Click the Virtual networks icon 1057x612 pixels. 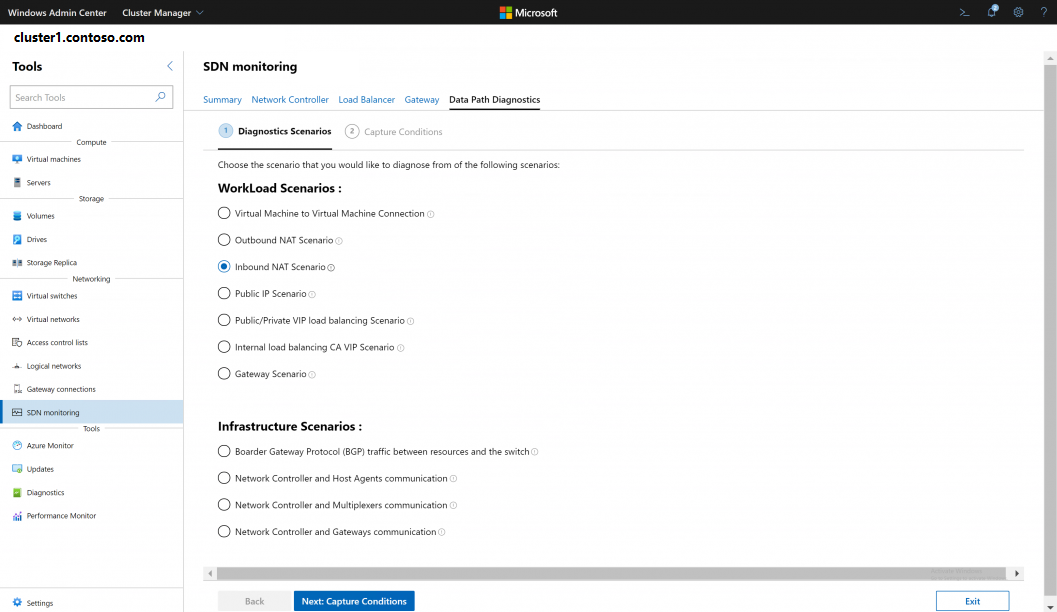17,319
